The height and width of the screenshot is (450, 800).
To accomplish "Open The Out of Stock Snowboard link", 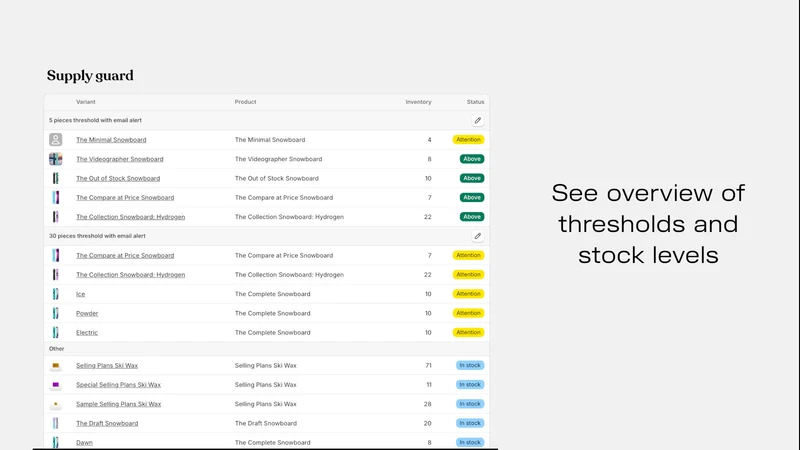I will [118, 179].
